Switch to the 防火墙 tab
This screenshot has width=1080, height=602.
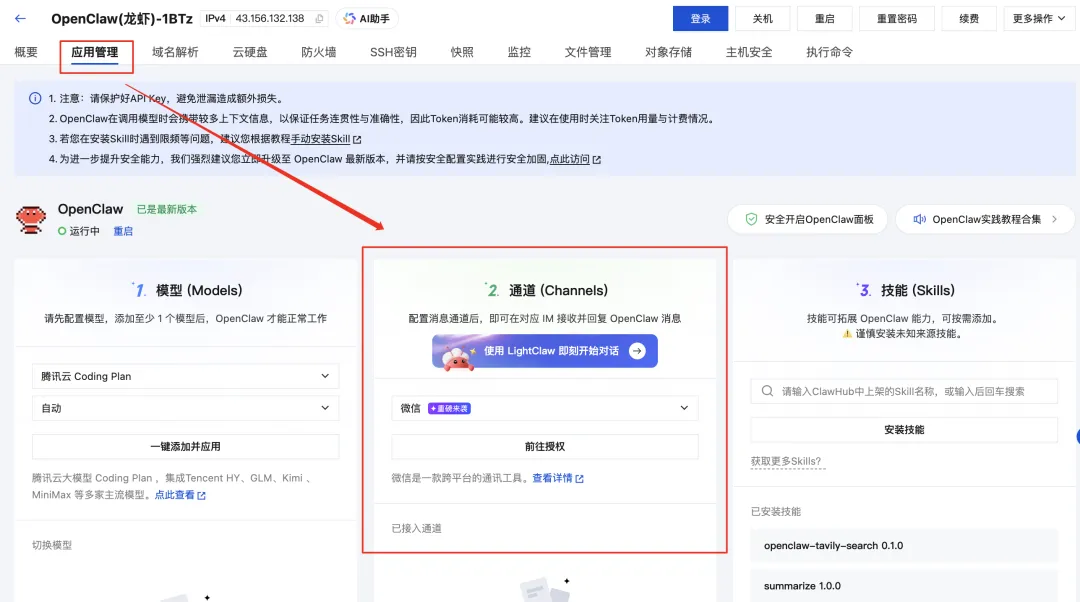coord(318,52)
